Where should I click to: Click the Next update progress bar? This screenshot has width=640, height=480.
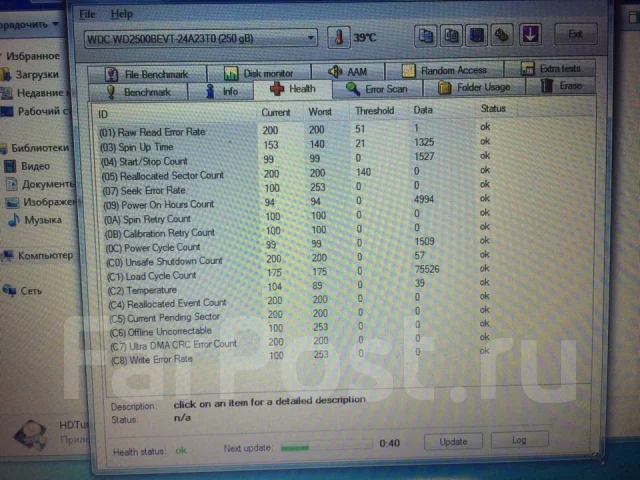click(327, 447)
